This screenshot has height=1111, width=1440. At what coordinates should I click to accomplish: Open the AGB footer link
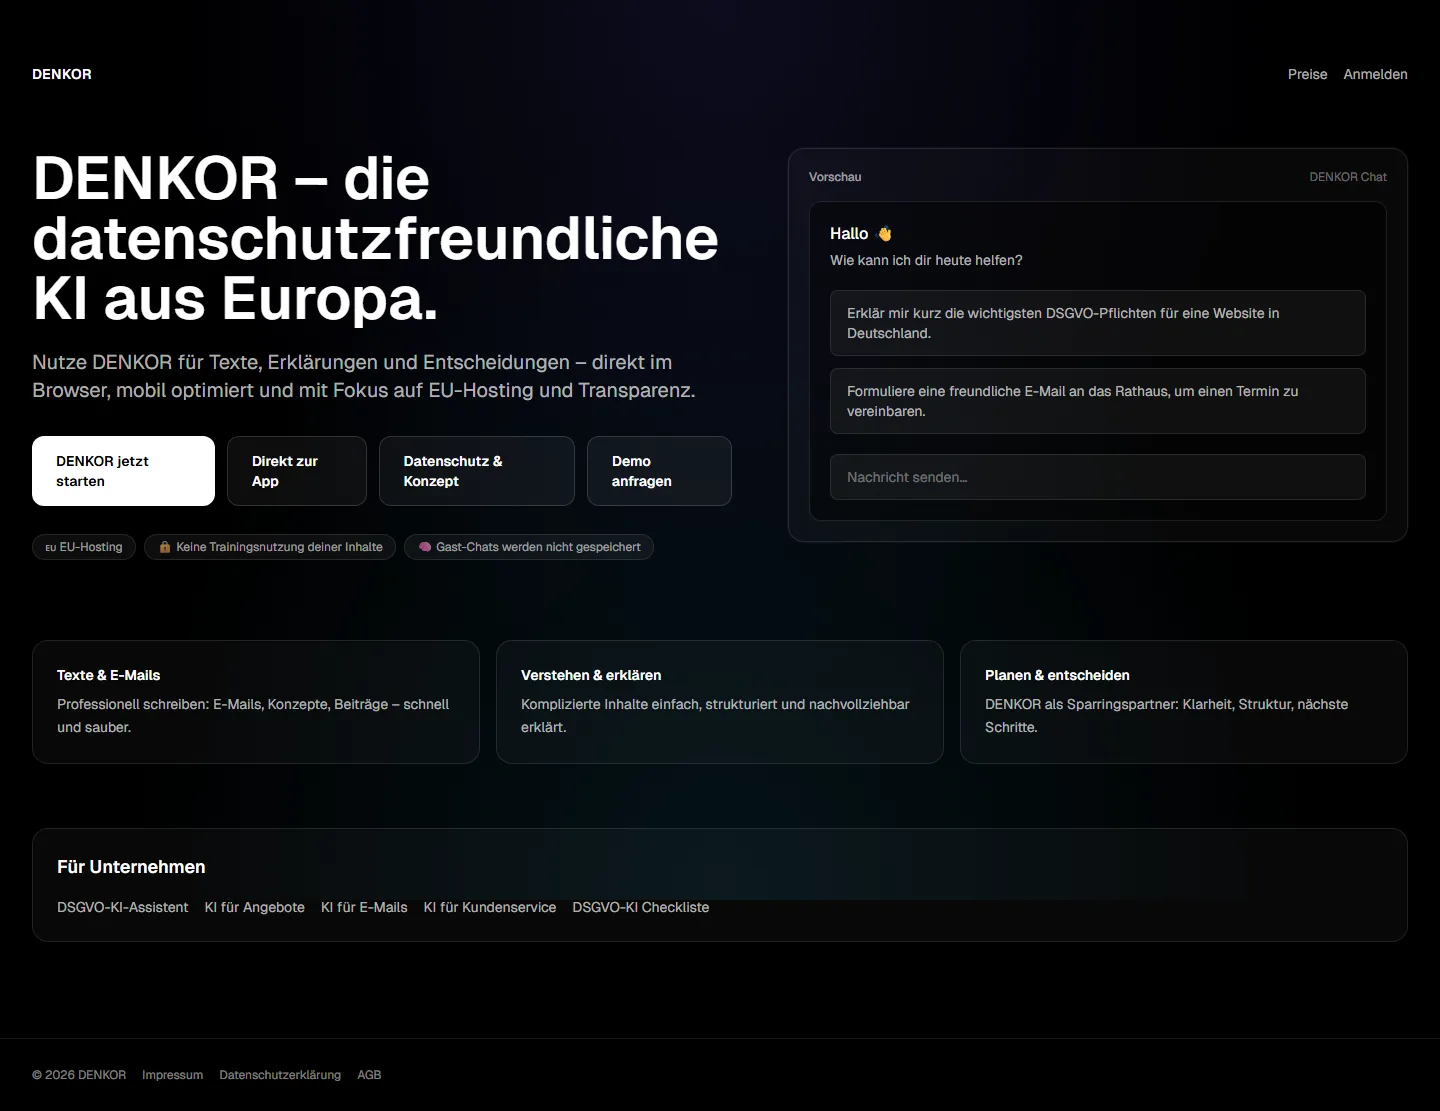370,1075
